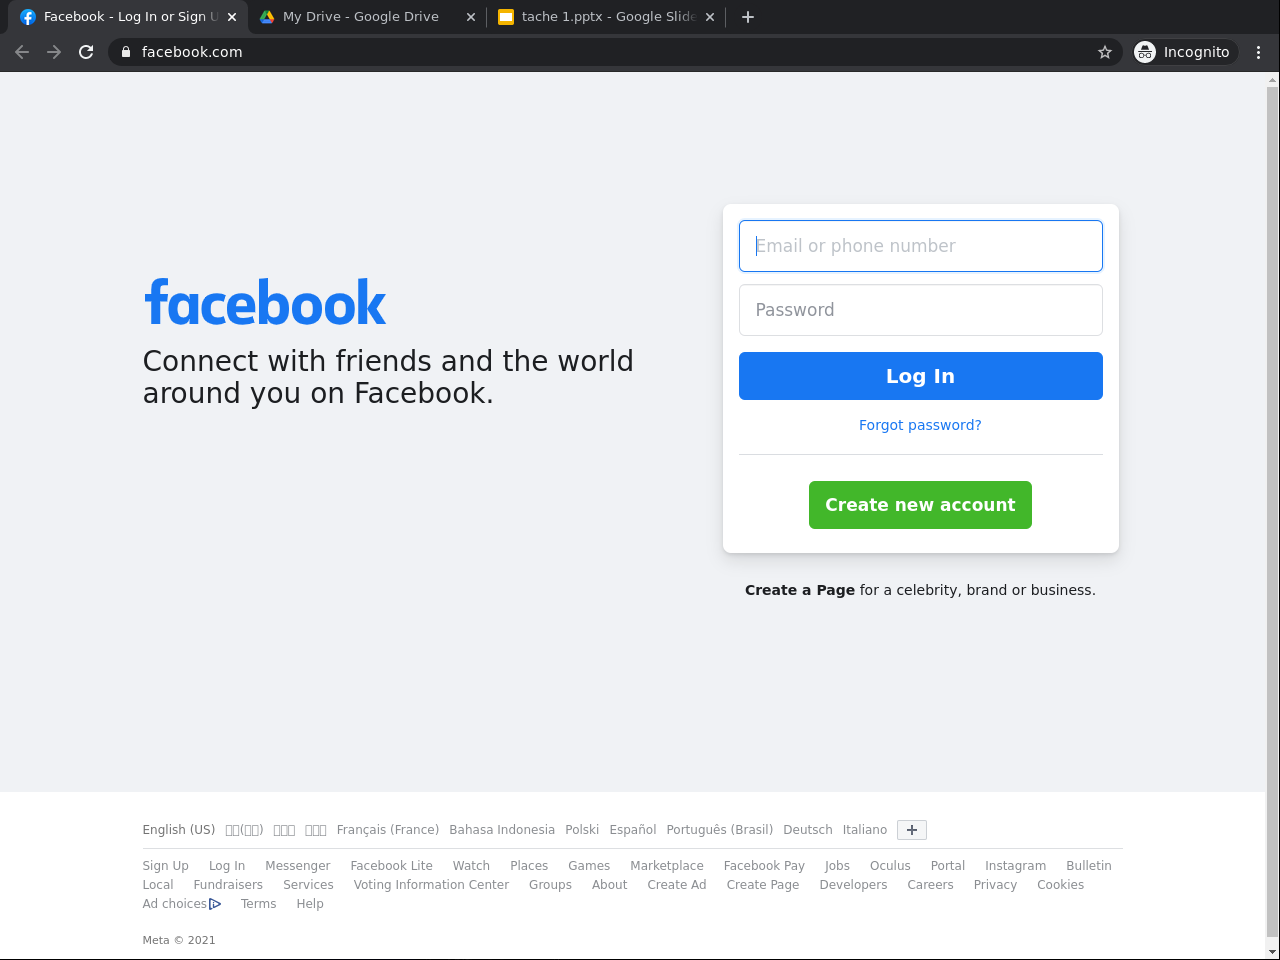This screenshot has height=960, width=1280.
Task: Open the Games footer link
Action: point(589,866)
